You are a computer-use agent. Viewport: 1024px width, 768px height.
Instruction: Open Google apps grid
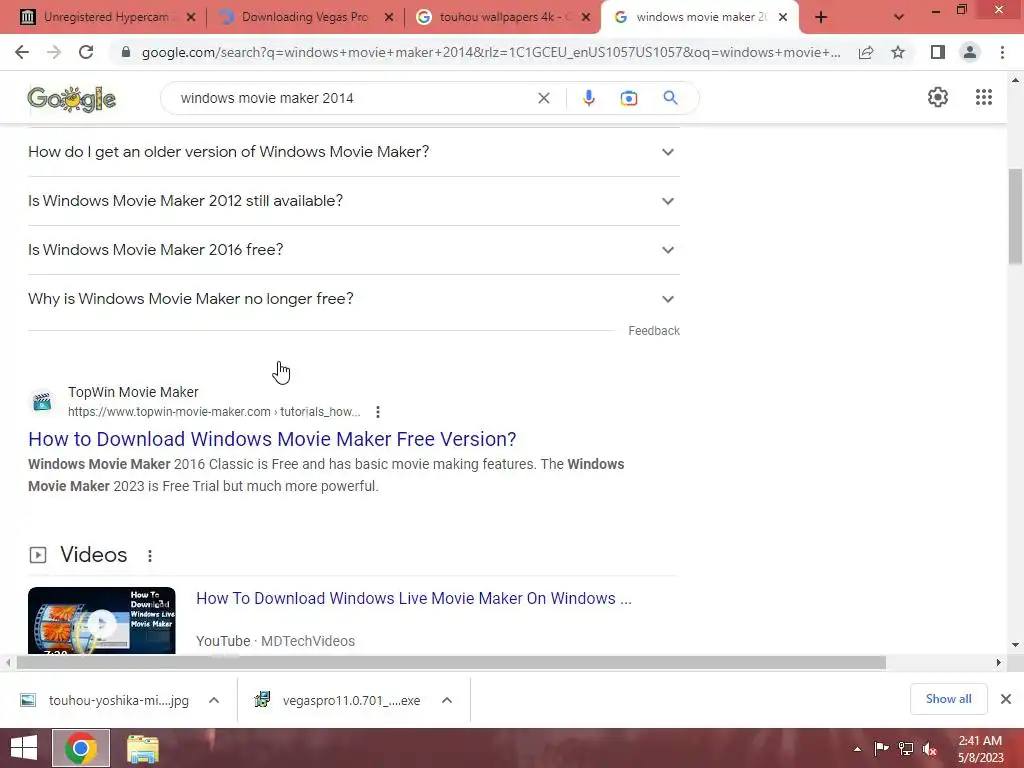984,97
